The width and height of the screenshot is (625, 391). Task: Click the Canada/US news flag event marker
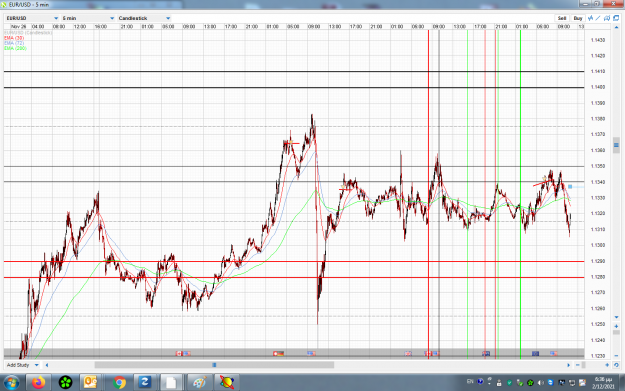click(183, 354)
